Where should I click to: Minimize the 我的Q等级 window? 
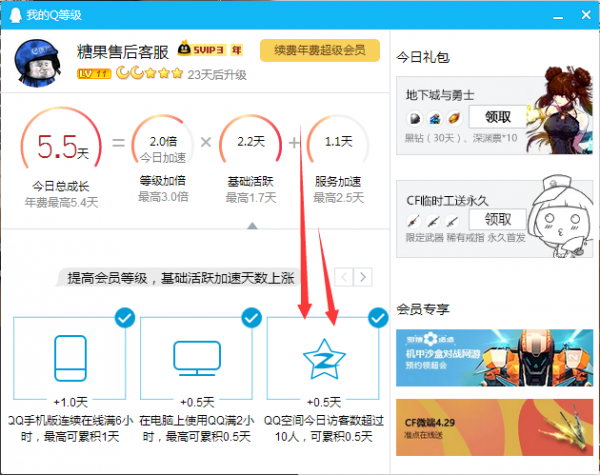click(x=558, y=16)
